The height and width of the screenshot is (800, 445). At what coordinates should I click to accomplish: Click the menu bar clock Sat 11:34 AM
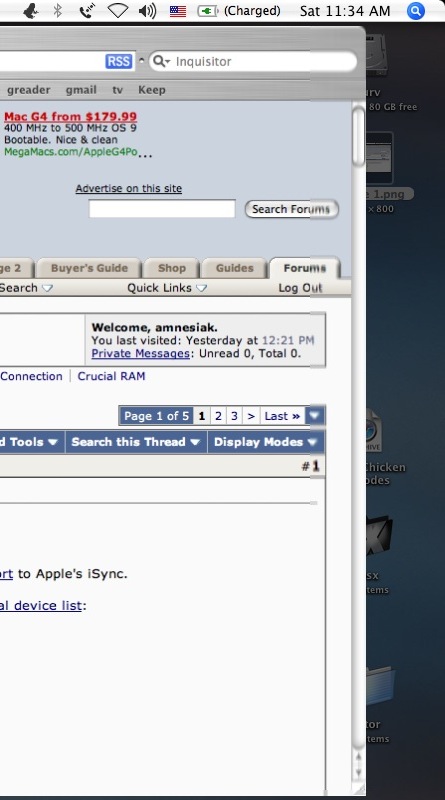[x=345, y=11]
